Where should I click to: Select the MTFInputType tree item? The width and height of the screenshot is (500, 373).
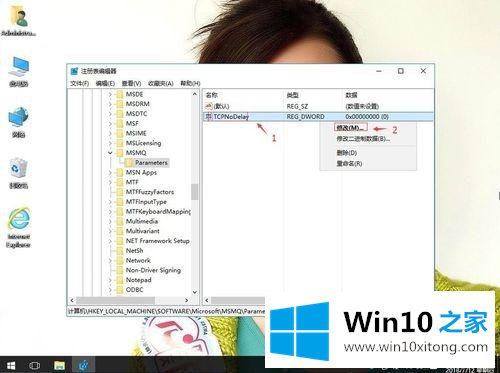click(146, 202)
